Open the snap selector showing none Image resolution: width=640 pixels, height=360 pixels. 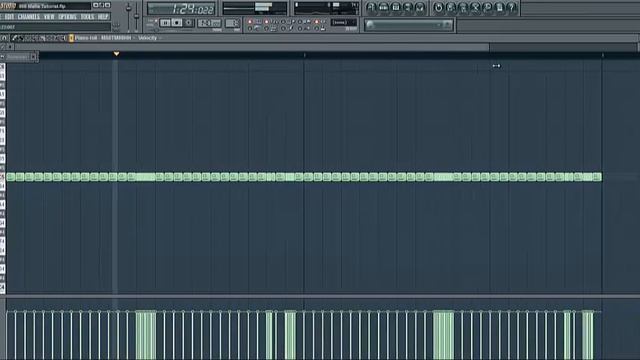coord(344,22)
